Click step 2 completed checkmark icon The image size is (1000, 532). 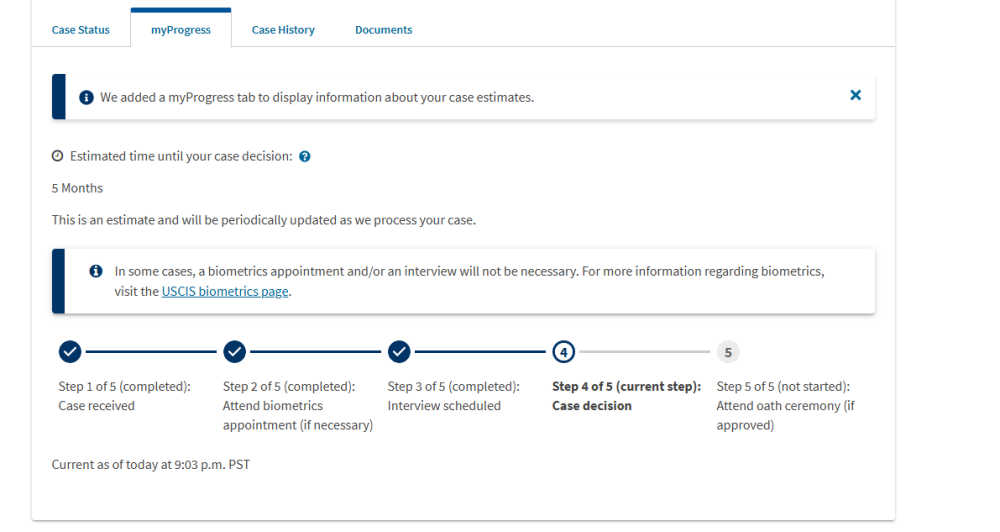[234, 352]
